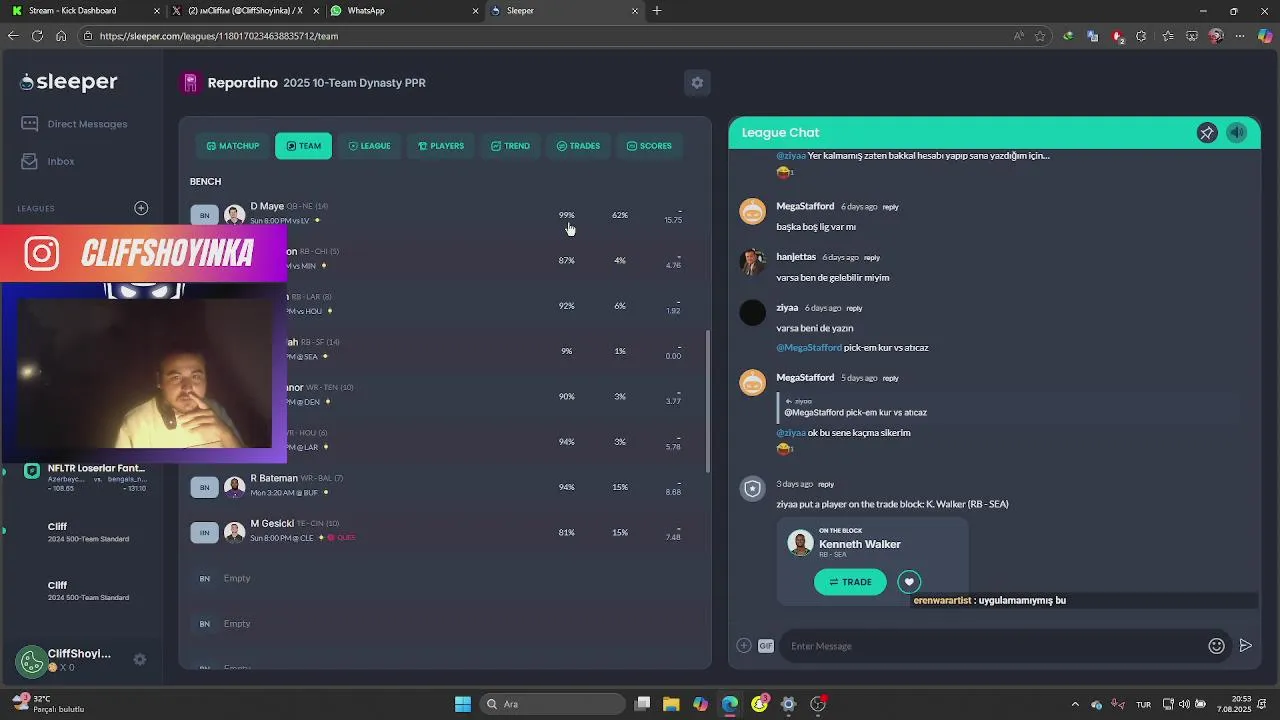Image resolution: width=1280 pixels, height=720 pixels.
Task: Open the PLAYERS tab
Action: [441, 146]
